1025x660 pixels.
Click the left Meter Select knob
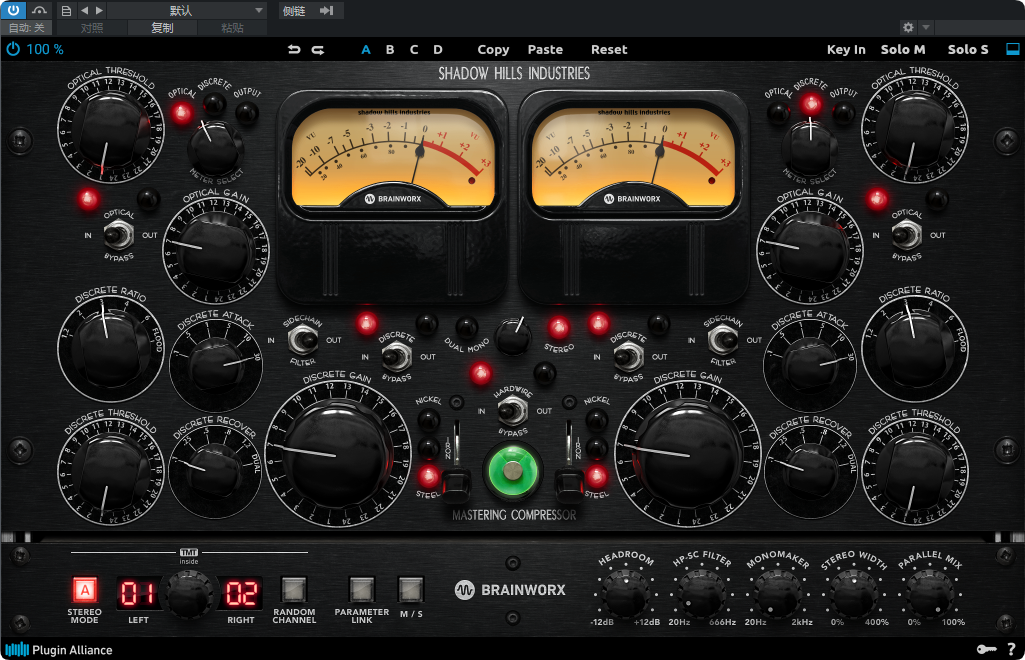click(x=216, y=146)
